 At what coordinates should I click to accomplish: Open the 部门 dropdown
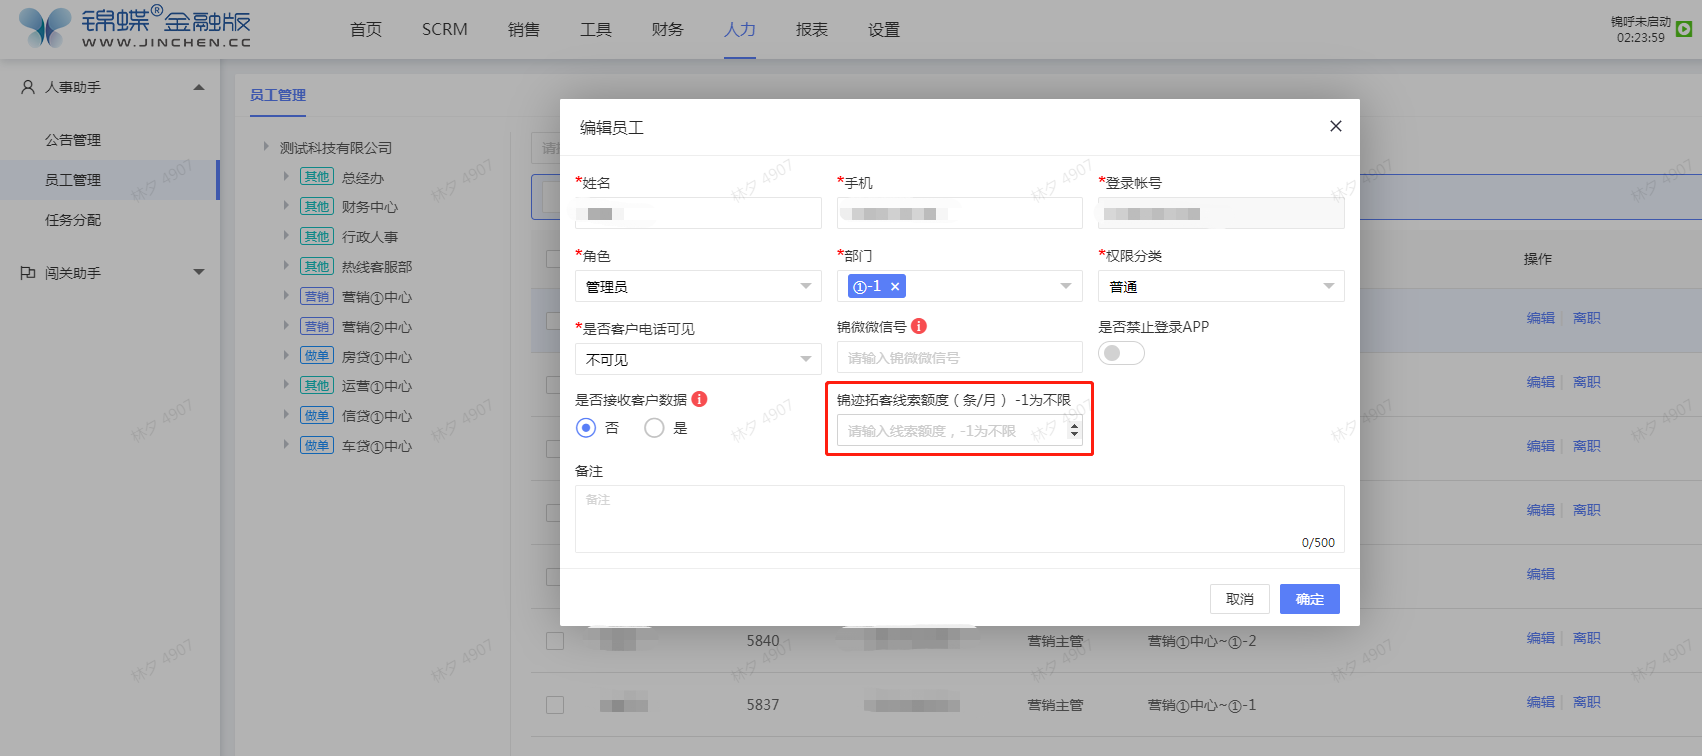(x=960, y=287)
